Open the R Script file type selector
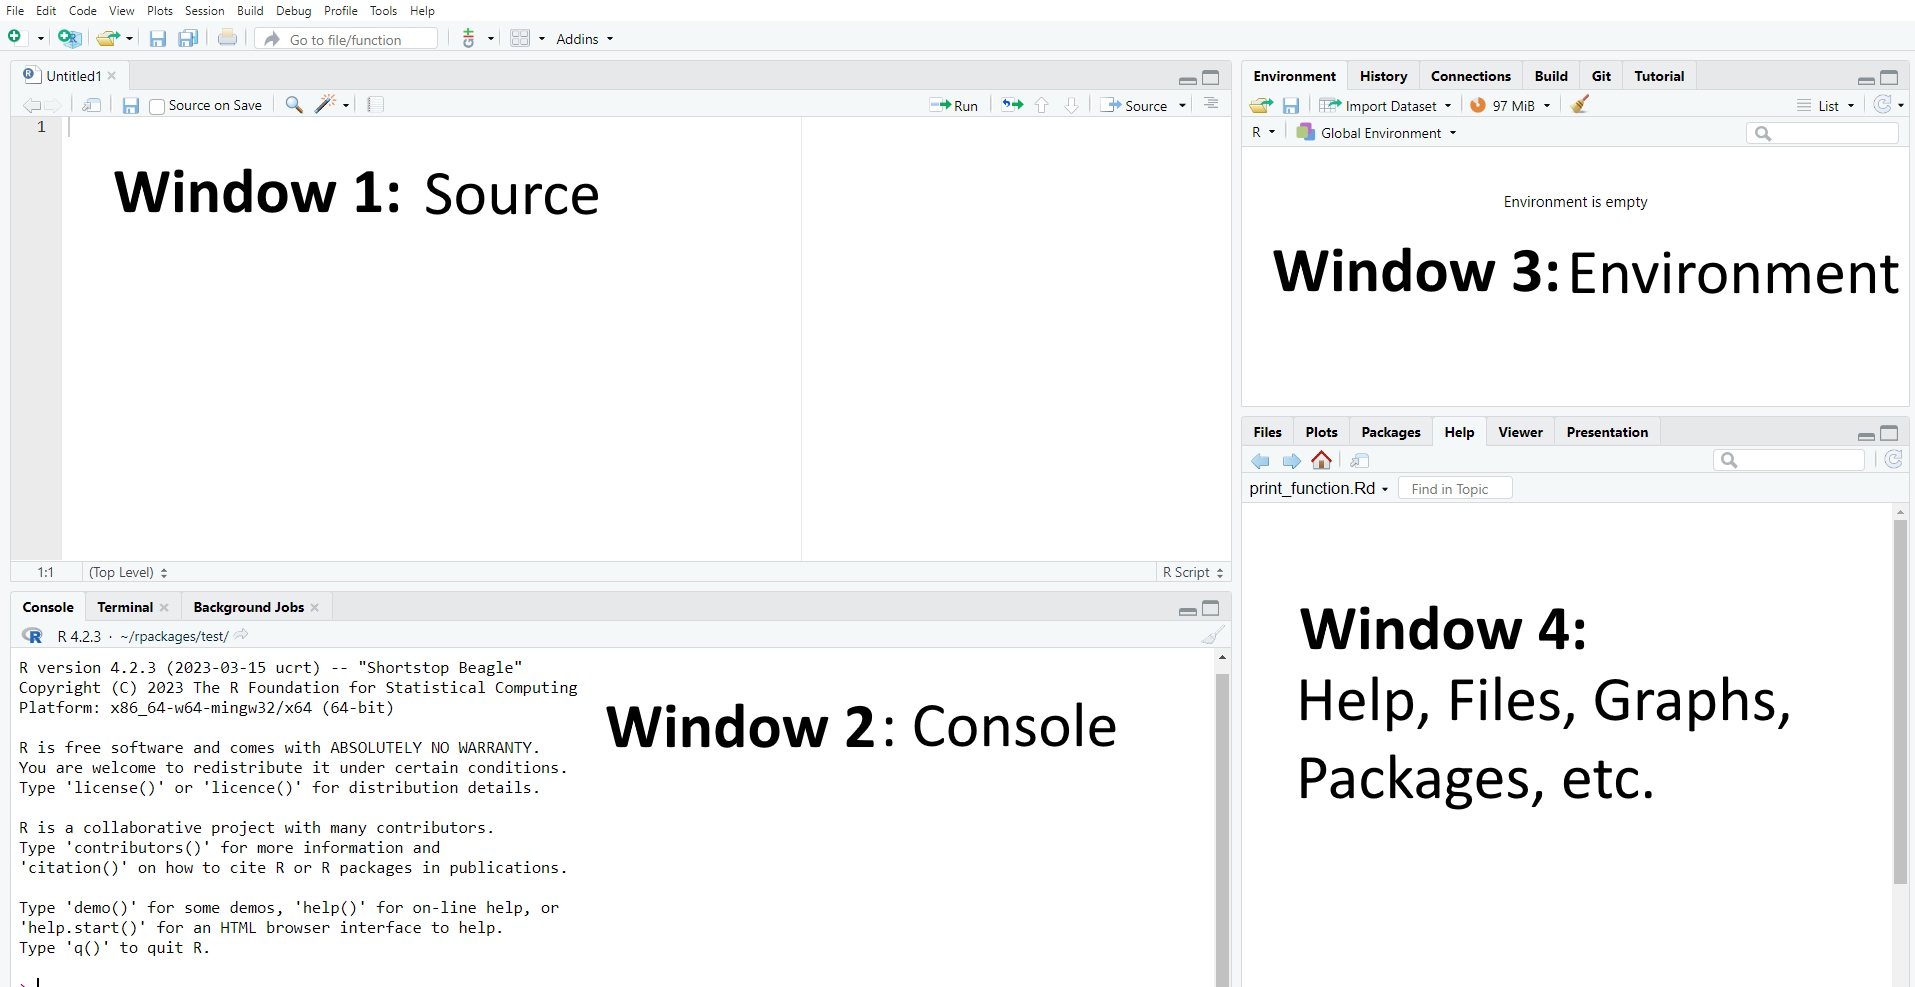The width and height of the screenshot is (1915, 987). pyautogui.click(x=1193, y=572)
